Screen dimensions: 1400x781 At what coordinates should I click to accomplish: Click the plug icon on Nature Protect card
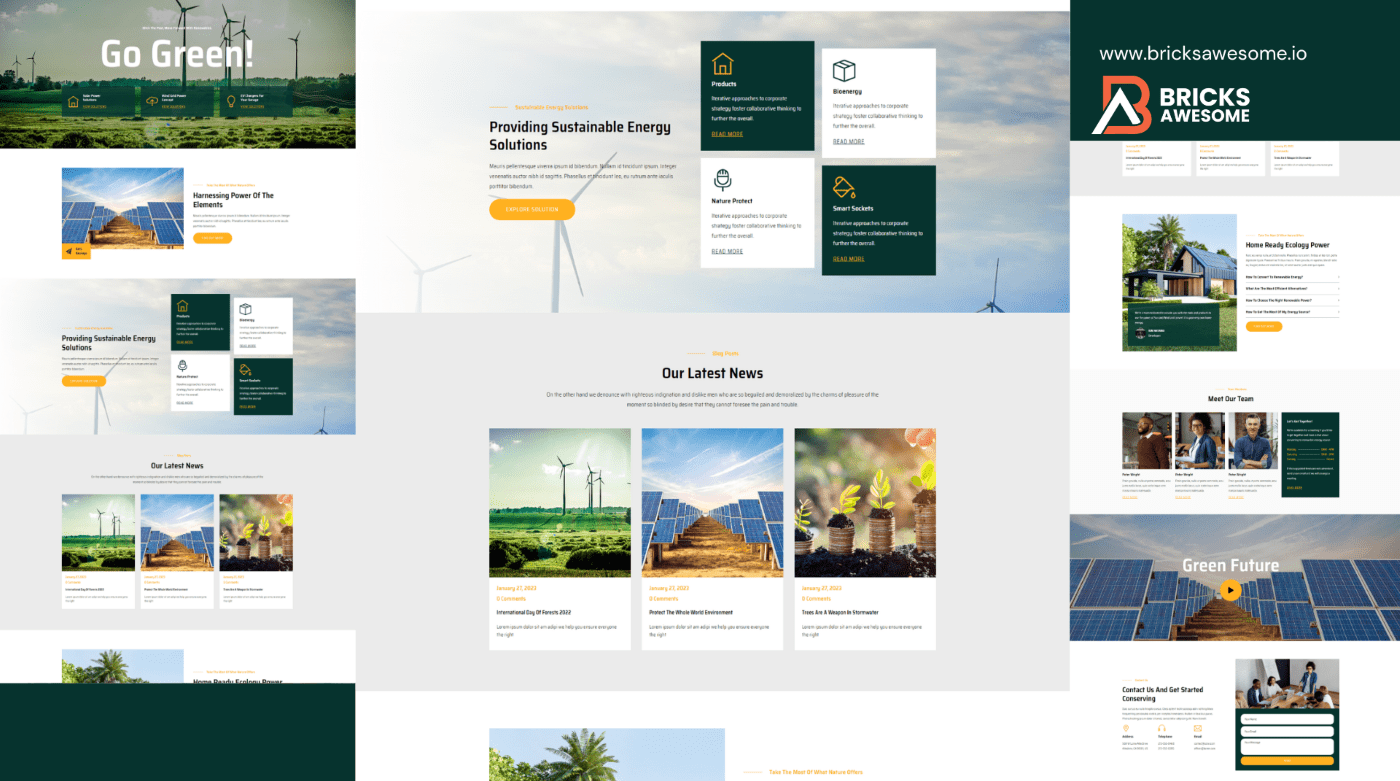click(720, 181)
